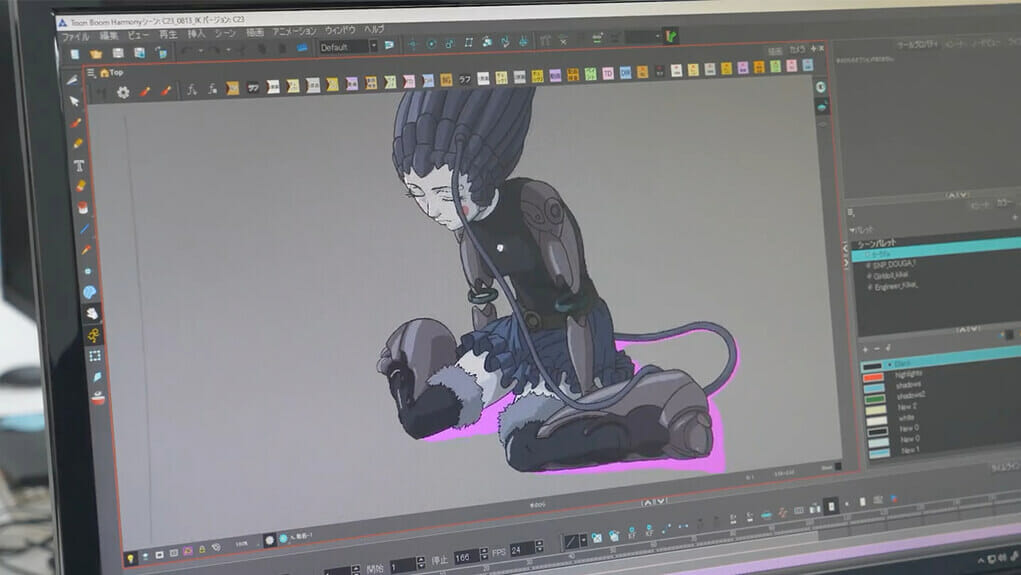Viewport: 1021px width, 575px height.
Task: Toggle the light table bulb icon
Action: tap(130, 559)
